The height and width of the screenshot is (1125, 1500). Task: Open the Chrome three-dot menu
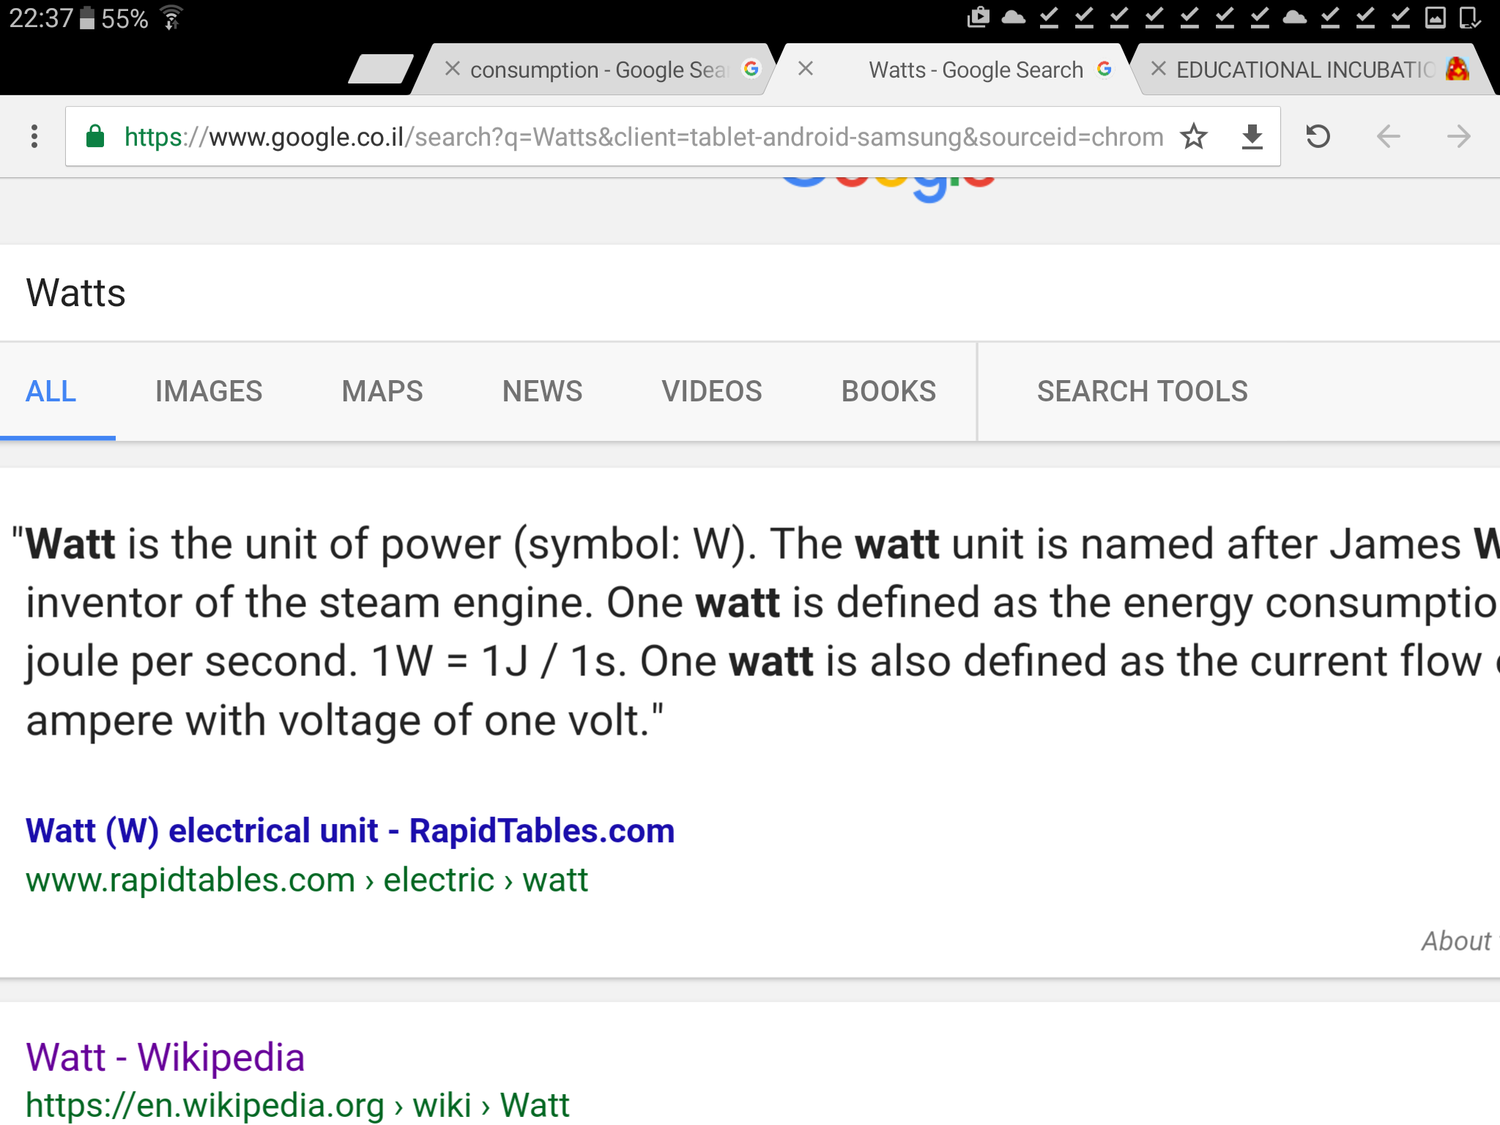click(x=34, y=136)
